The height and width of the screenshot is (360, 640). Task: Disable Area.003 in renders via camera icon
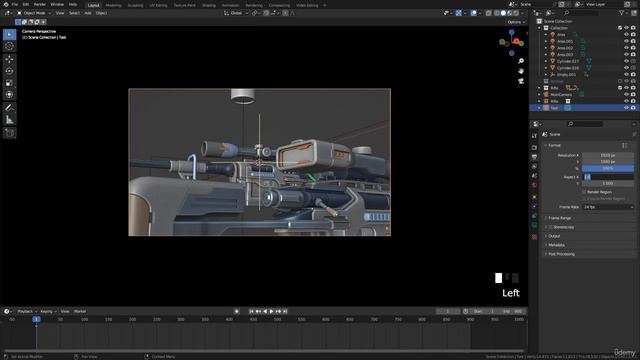633,55
